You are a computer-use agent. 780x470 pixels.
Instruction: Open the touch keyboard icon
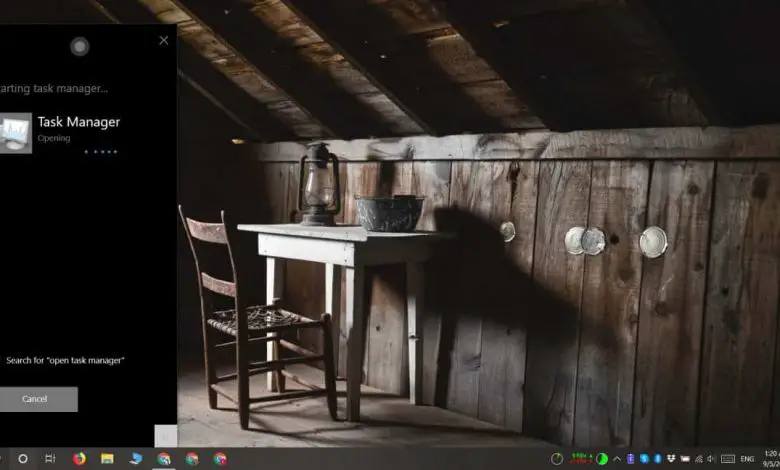pos(728,459)
